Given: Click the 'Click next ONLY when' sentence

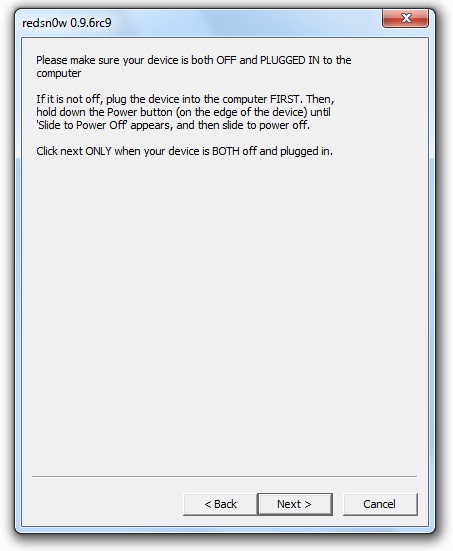Looking at the screenshot, I should tap(185, 151).
